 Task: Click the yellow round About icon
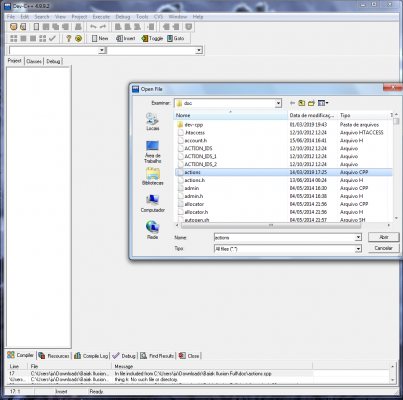click(x=78, y=38)
